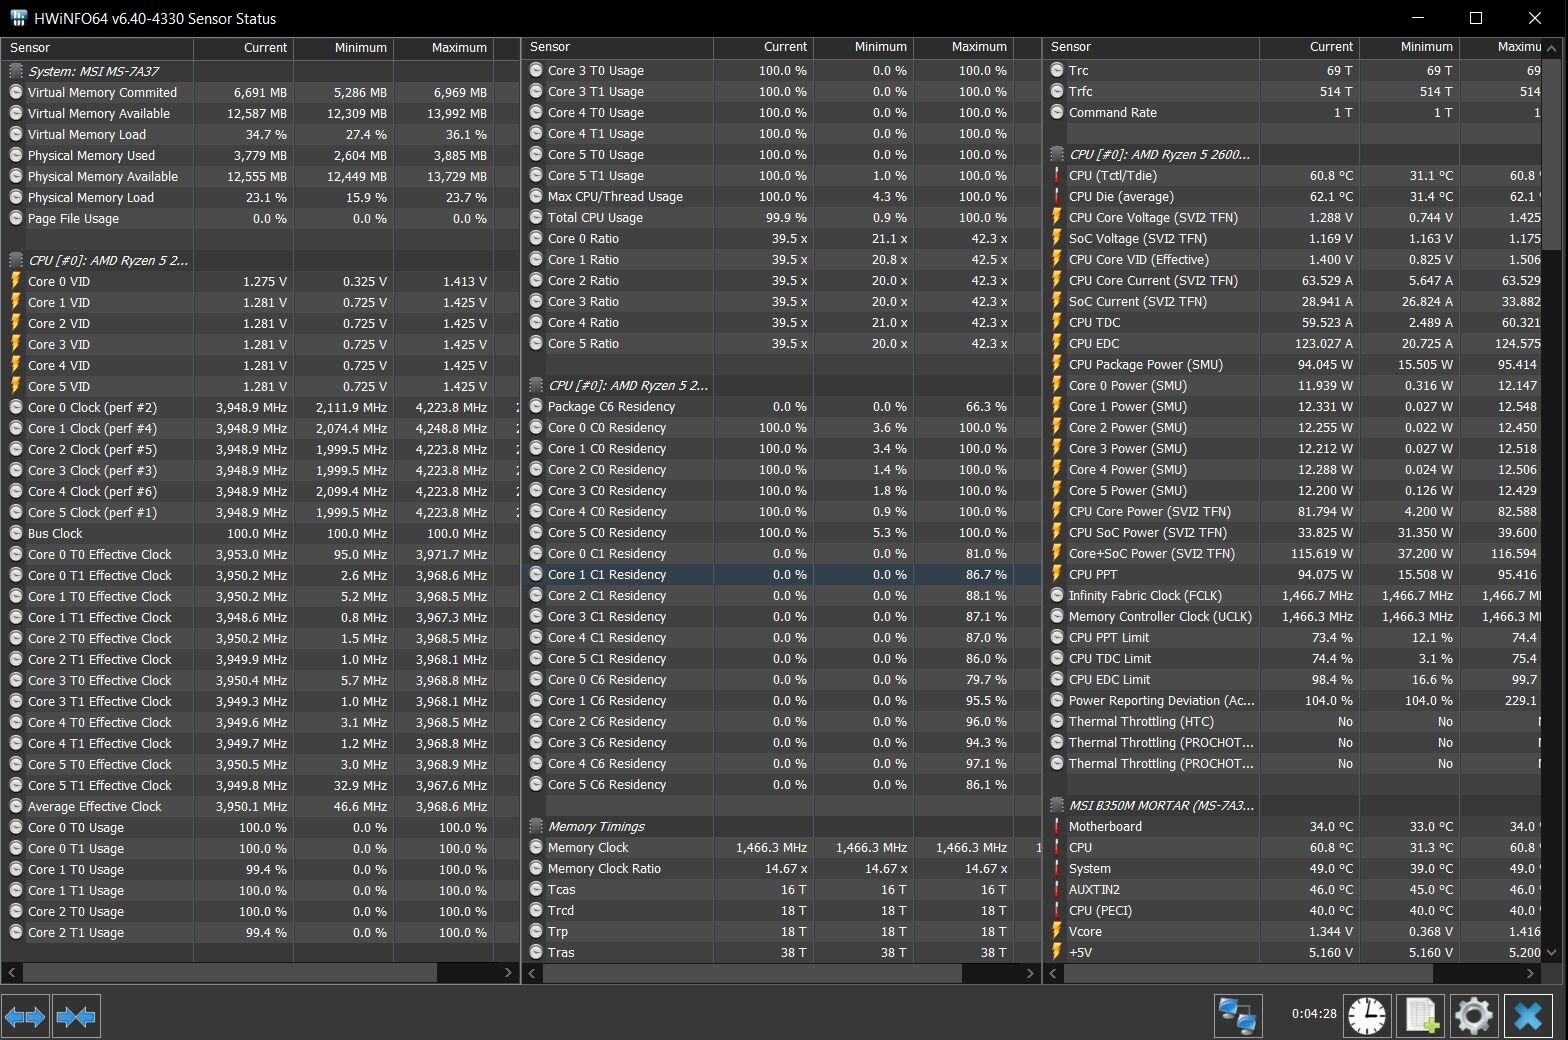Click right panel vertical scrollbar down arrow
This screenshot has width=1568, height=1040.
click(1551, 952)
